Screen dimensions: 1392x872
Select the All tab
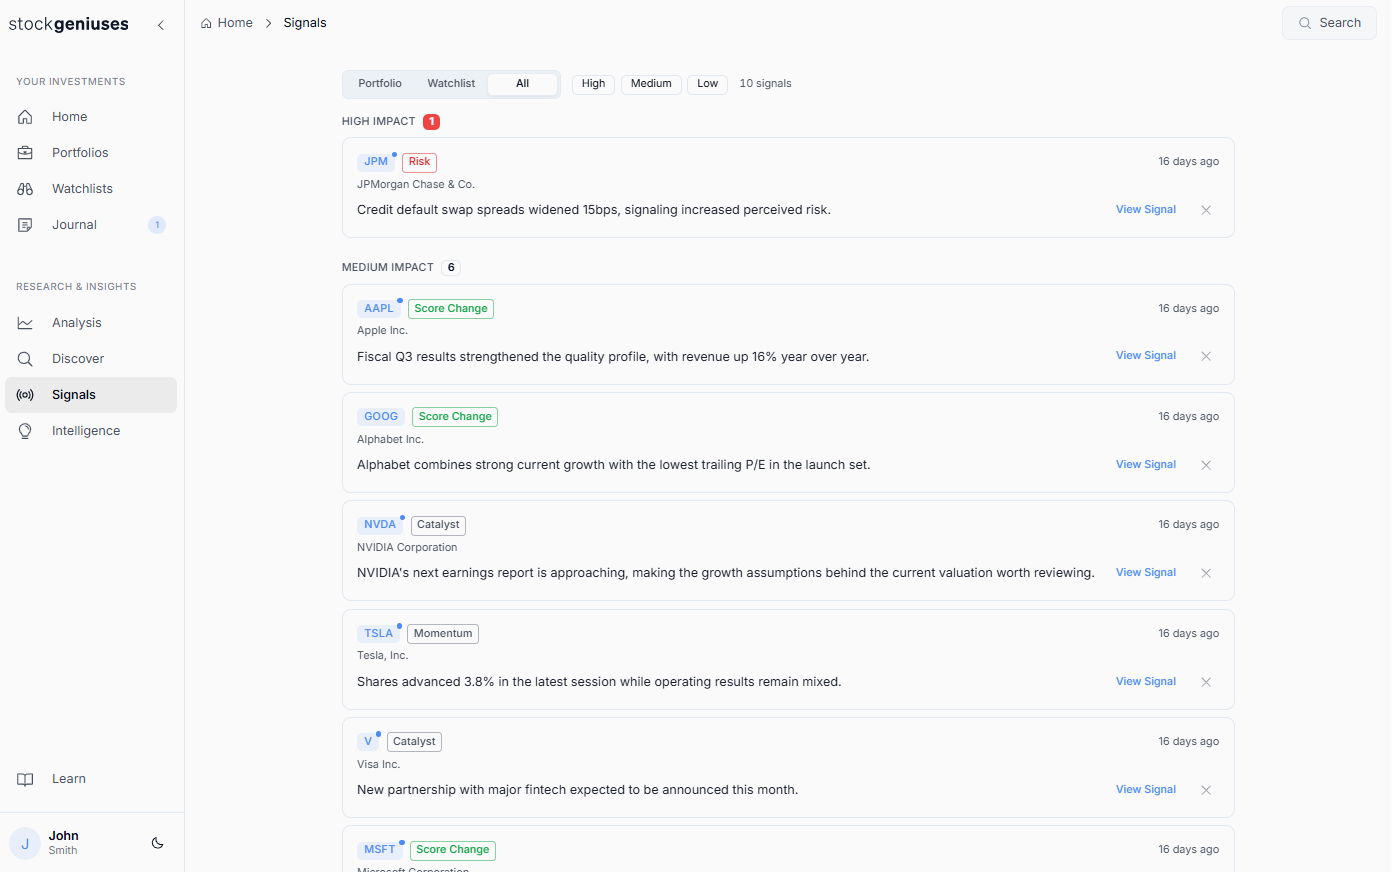click(x=522, y=84)
